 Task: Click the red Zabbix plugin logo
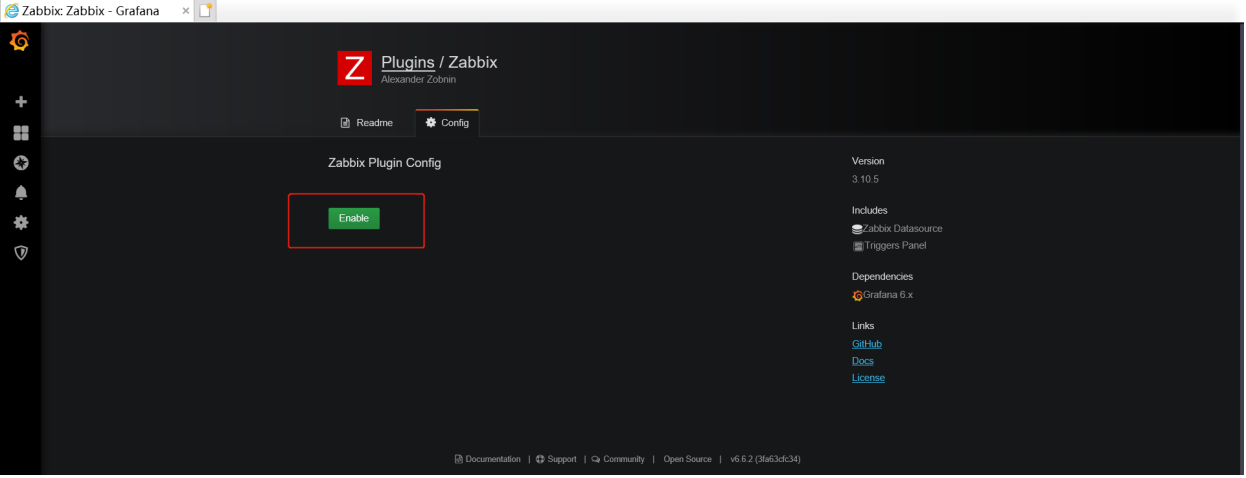[x=354, y=68]
